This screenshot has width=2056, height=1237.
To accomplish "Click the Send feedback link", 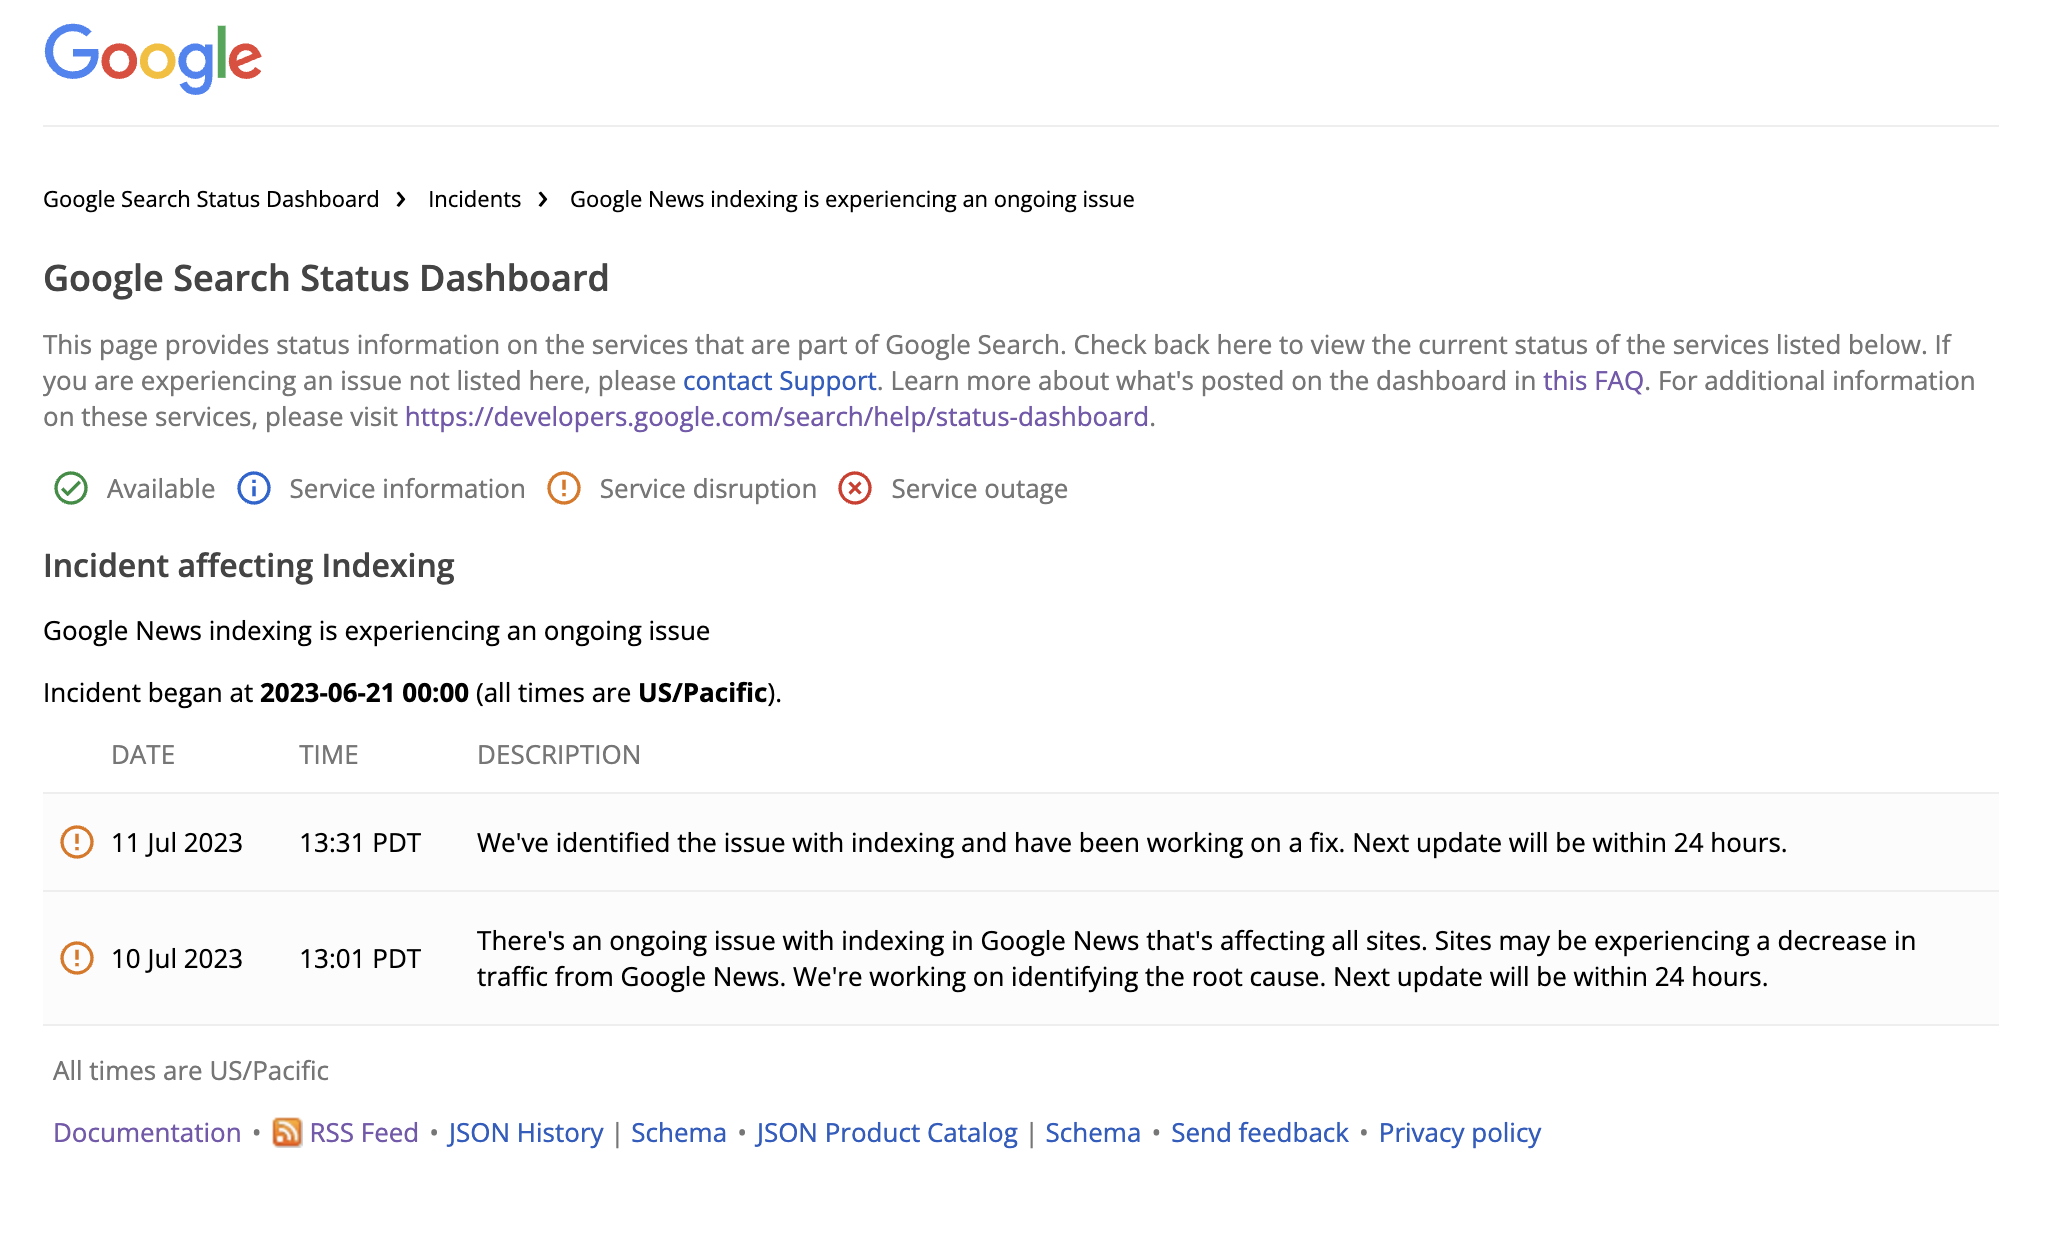I will pos(1259,1131).
